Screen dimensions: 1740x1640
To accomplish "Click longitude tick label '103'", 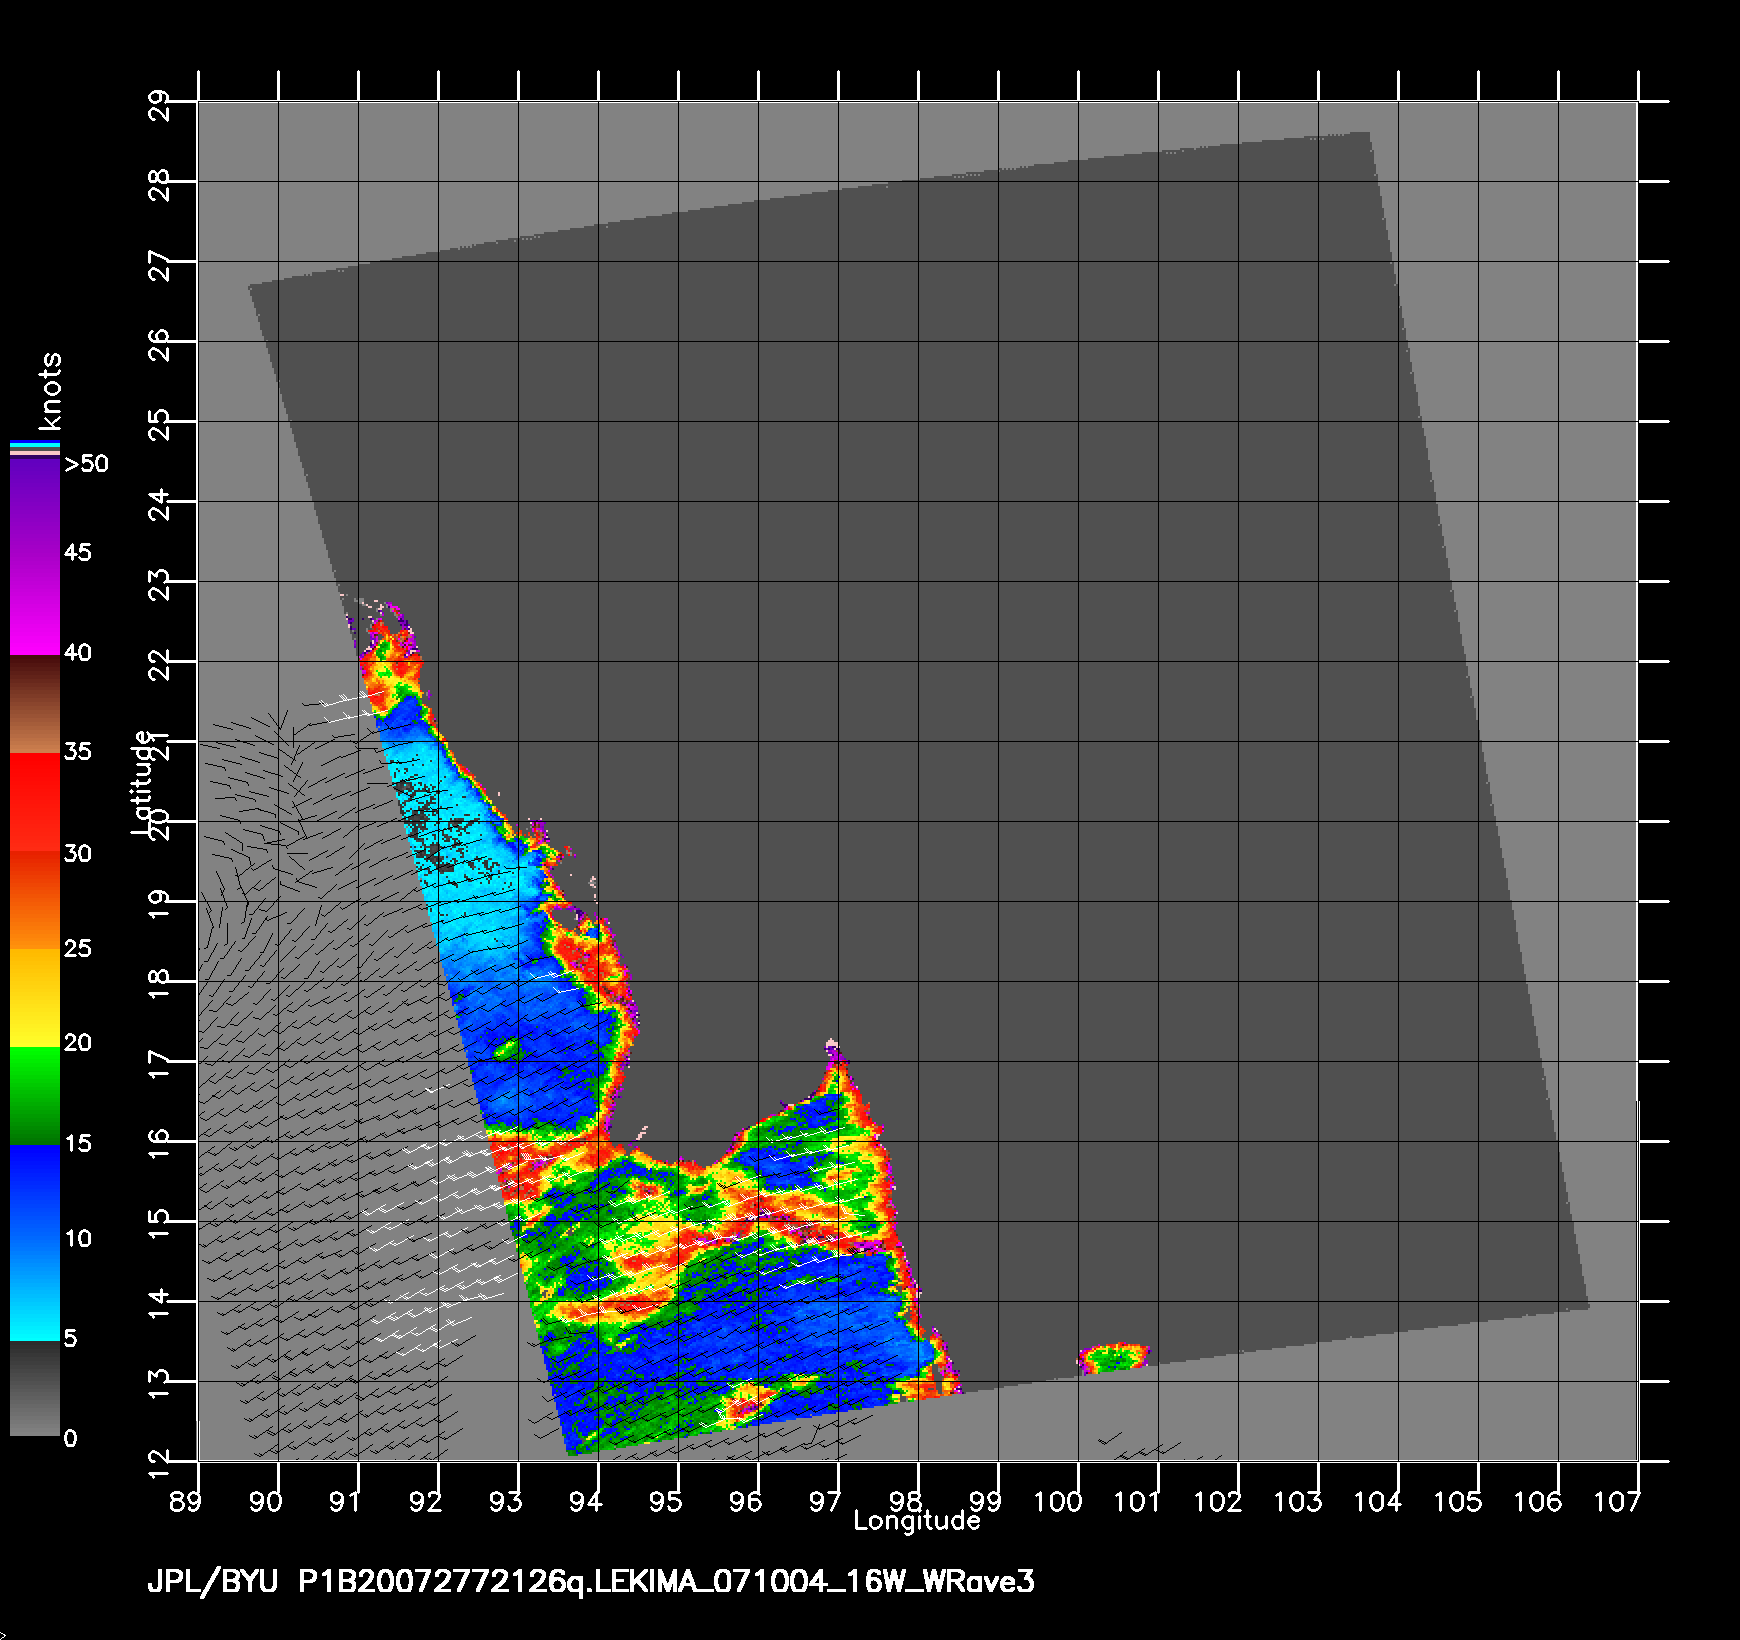I will [x=1297, y=1501].
